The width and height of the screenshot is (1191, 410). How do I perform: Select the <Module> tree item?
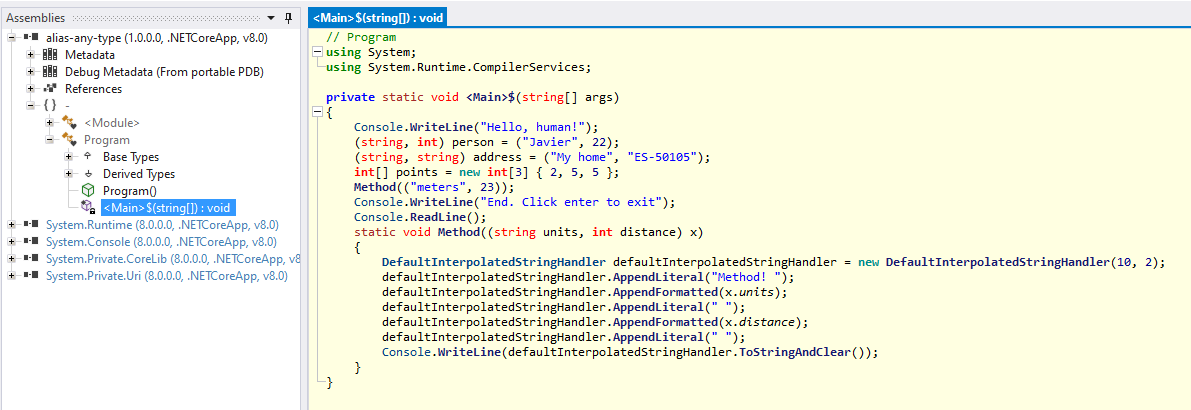112,123
